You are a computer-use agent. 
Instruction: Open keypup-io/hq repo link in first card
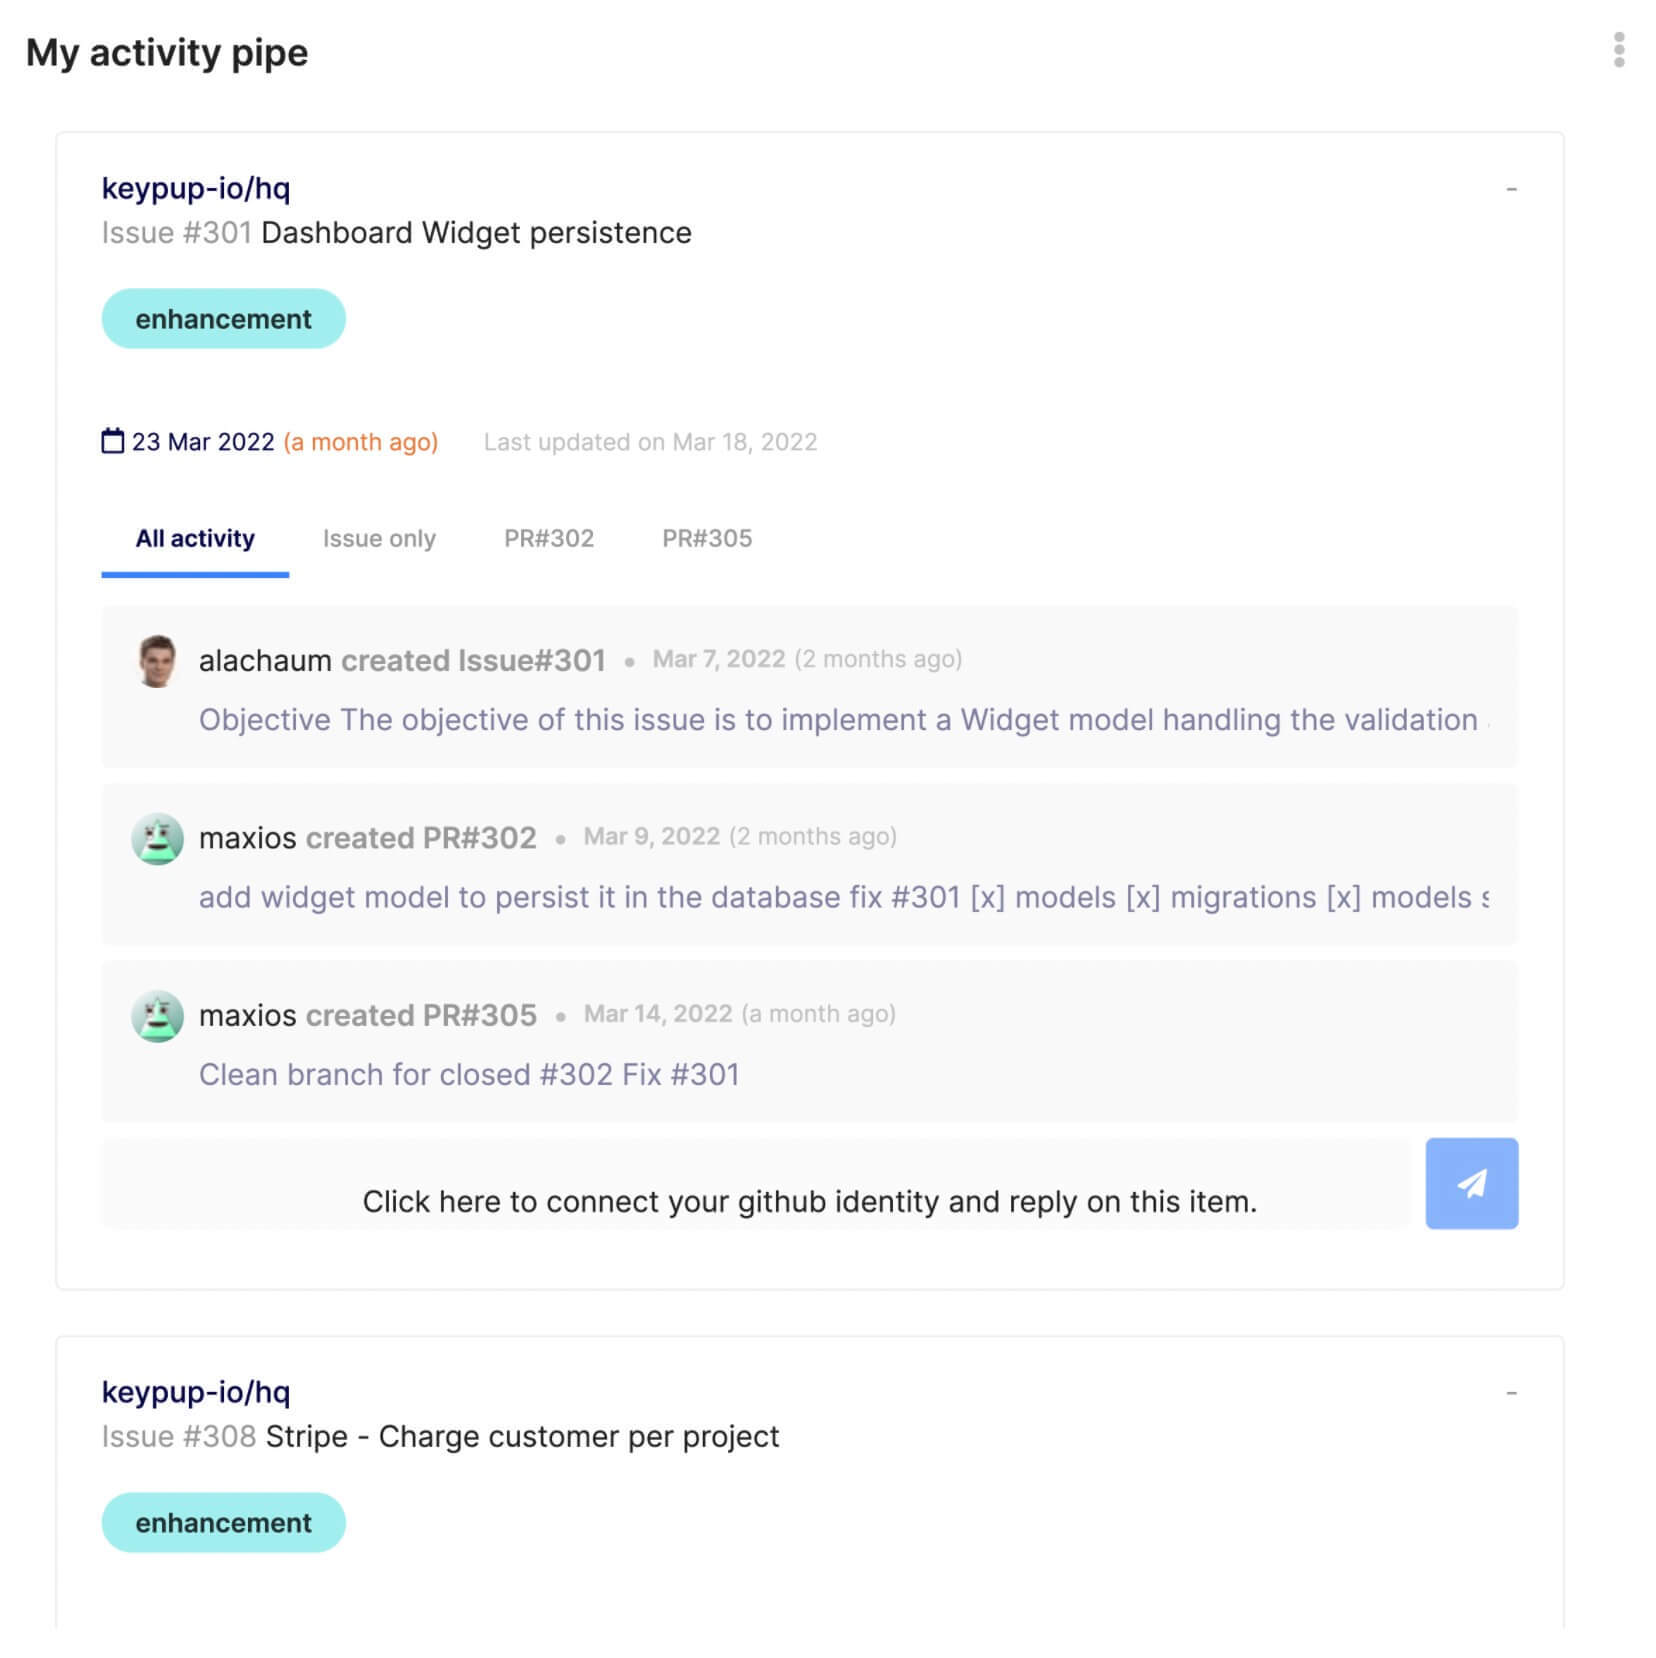[x=196, y=188]
